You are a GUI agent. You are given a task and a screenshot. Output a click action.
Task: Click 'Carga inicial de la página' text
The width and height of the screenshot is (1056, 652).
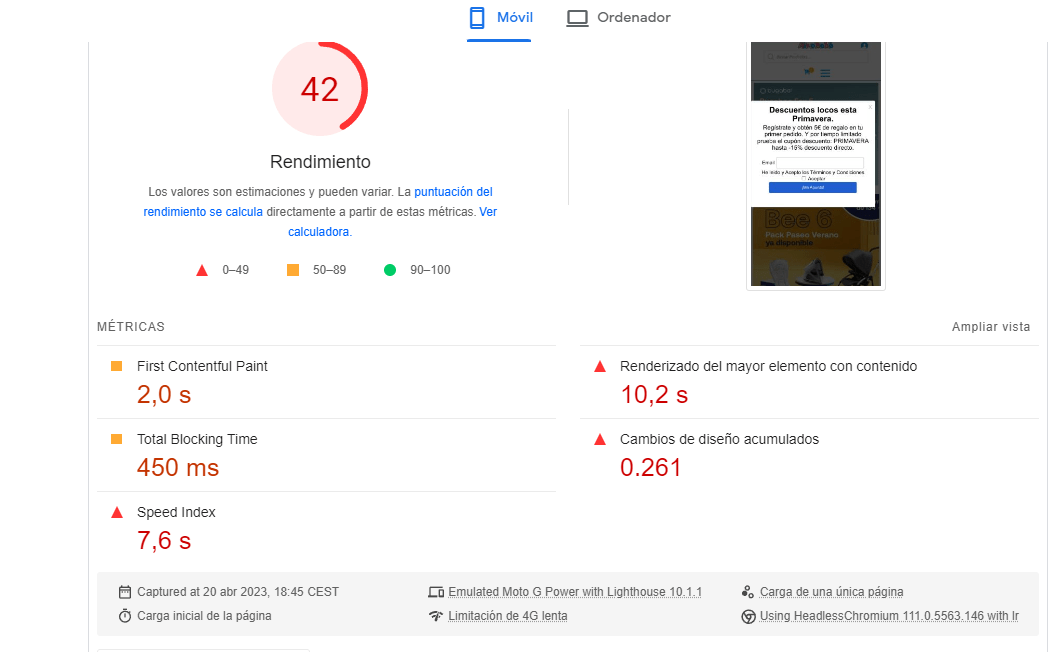[204, 616]
